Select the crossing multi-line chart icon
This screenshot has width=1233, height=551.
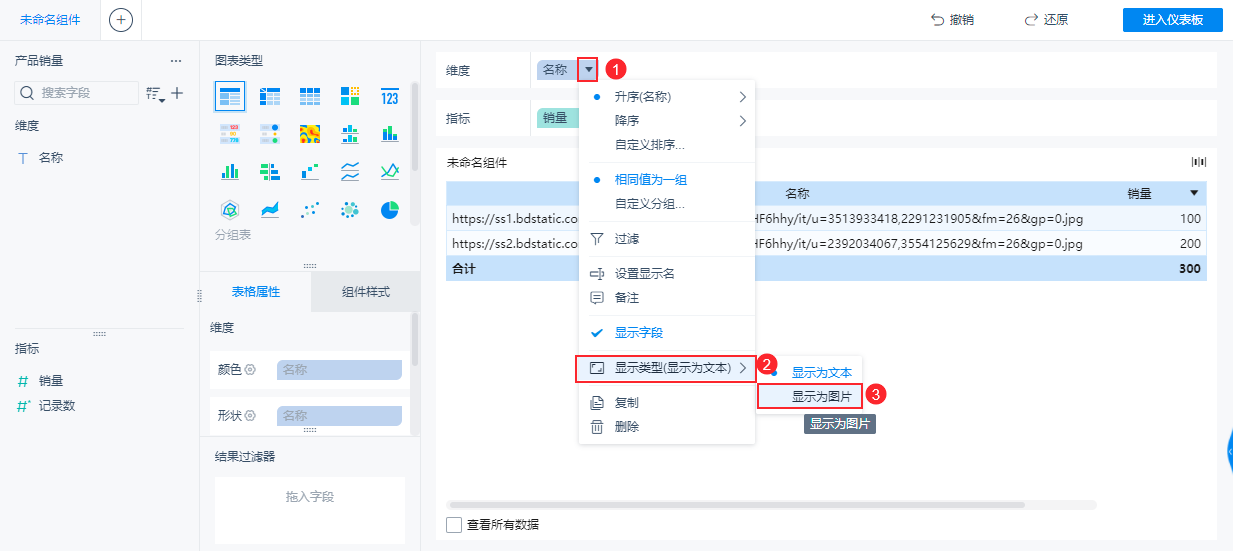[390, 171]
